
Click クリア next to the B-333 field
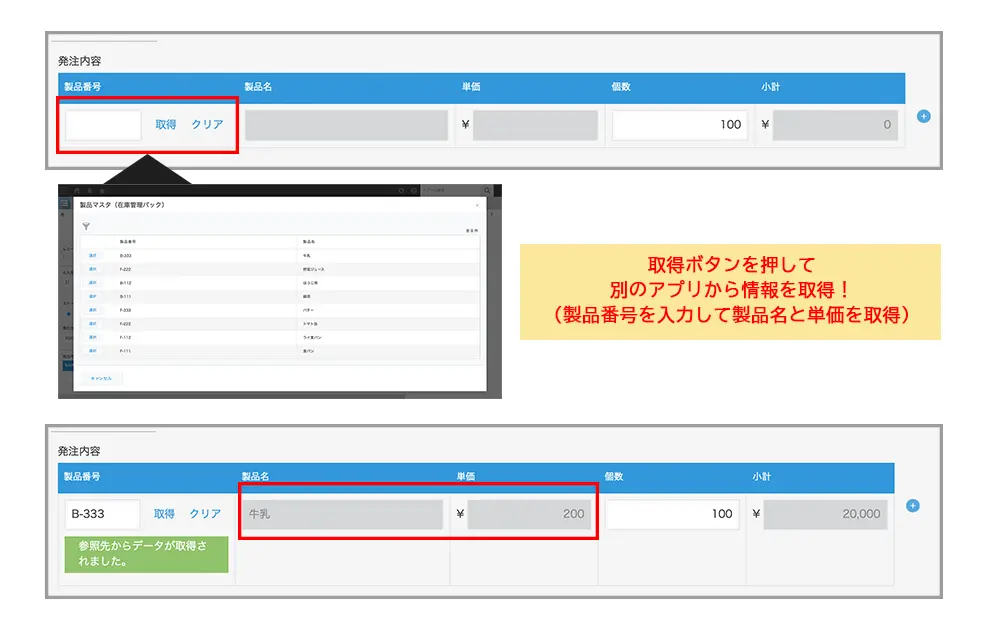[x=205, y=514]
